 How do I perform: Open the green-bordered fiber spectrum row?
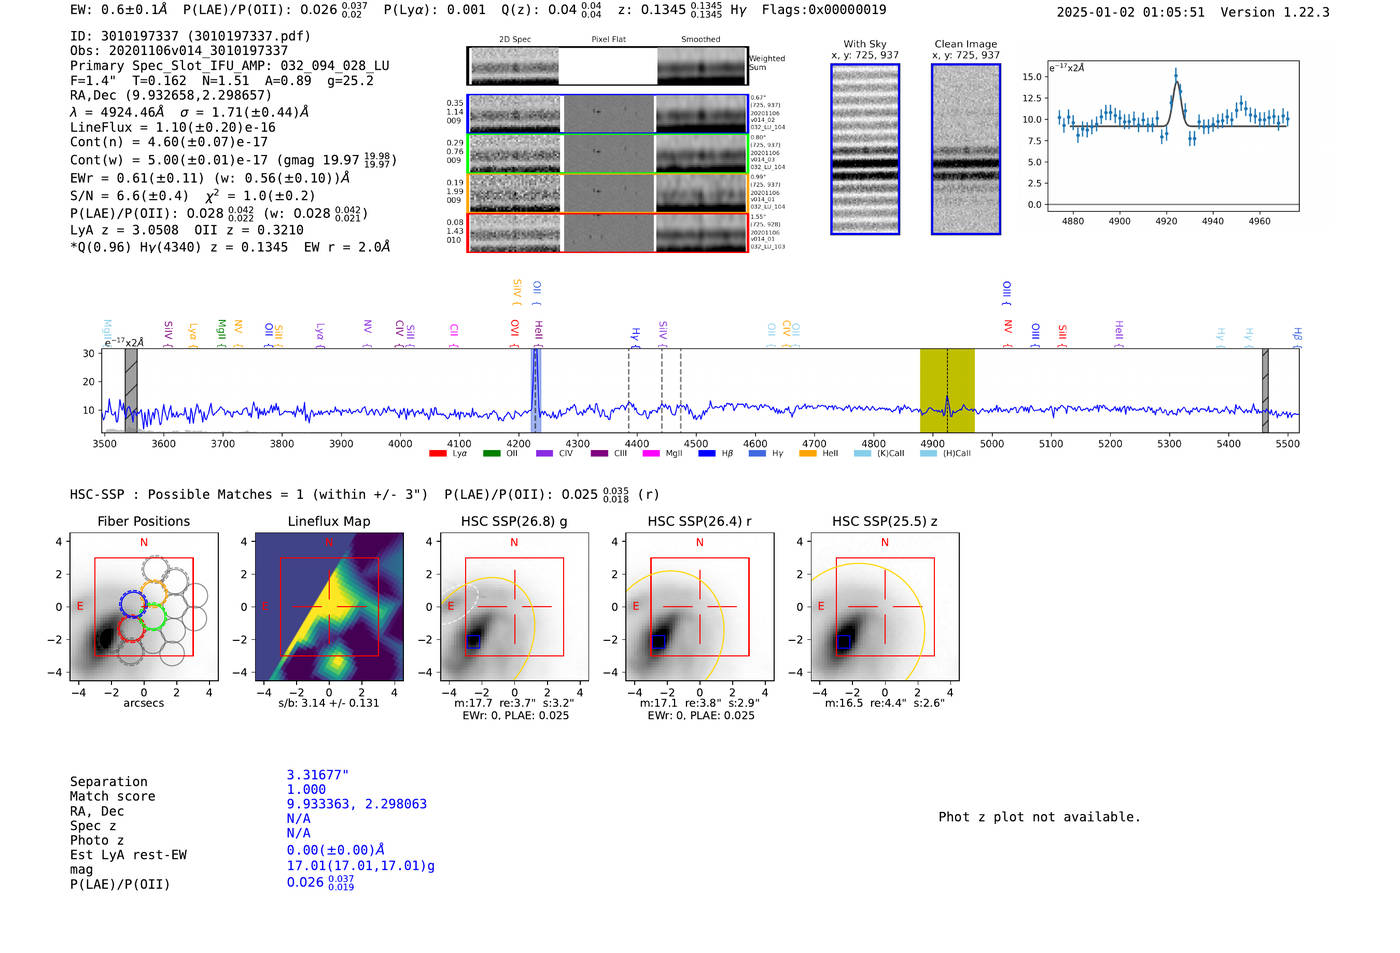click(x=608, y=153)
